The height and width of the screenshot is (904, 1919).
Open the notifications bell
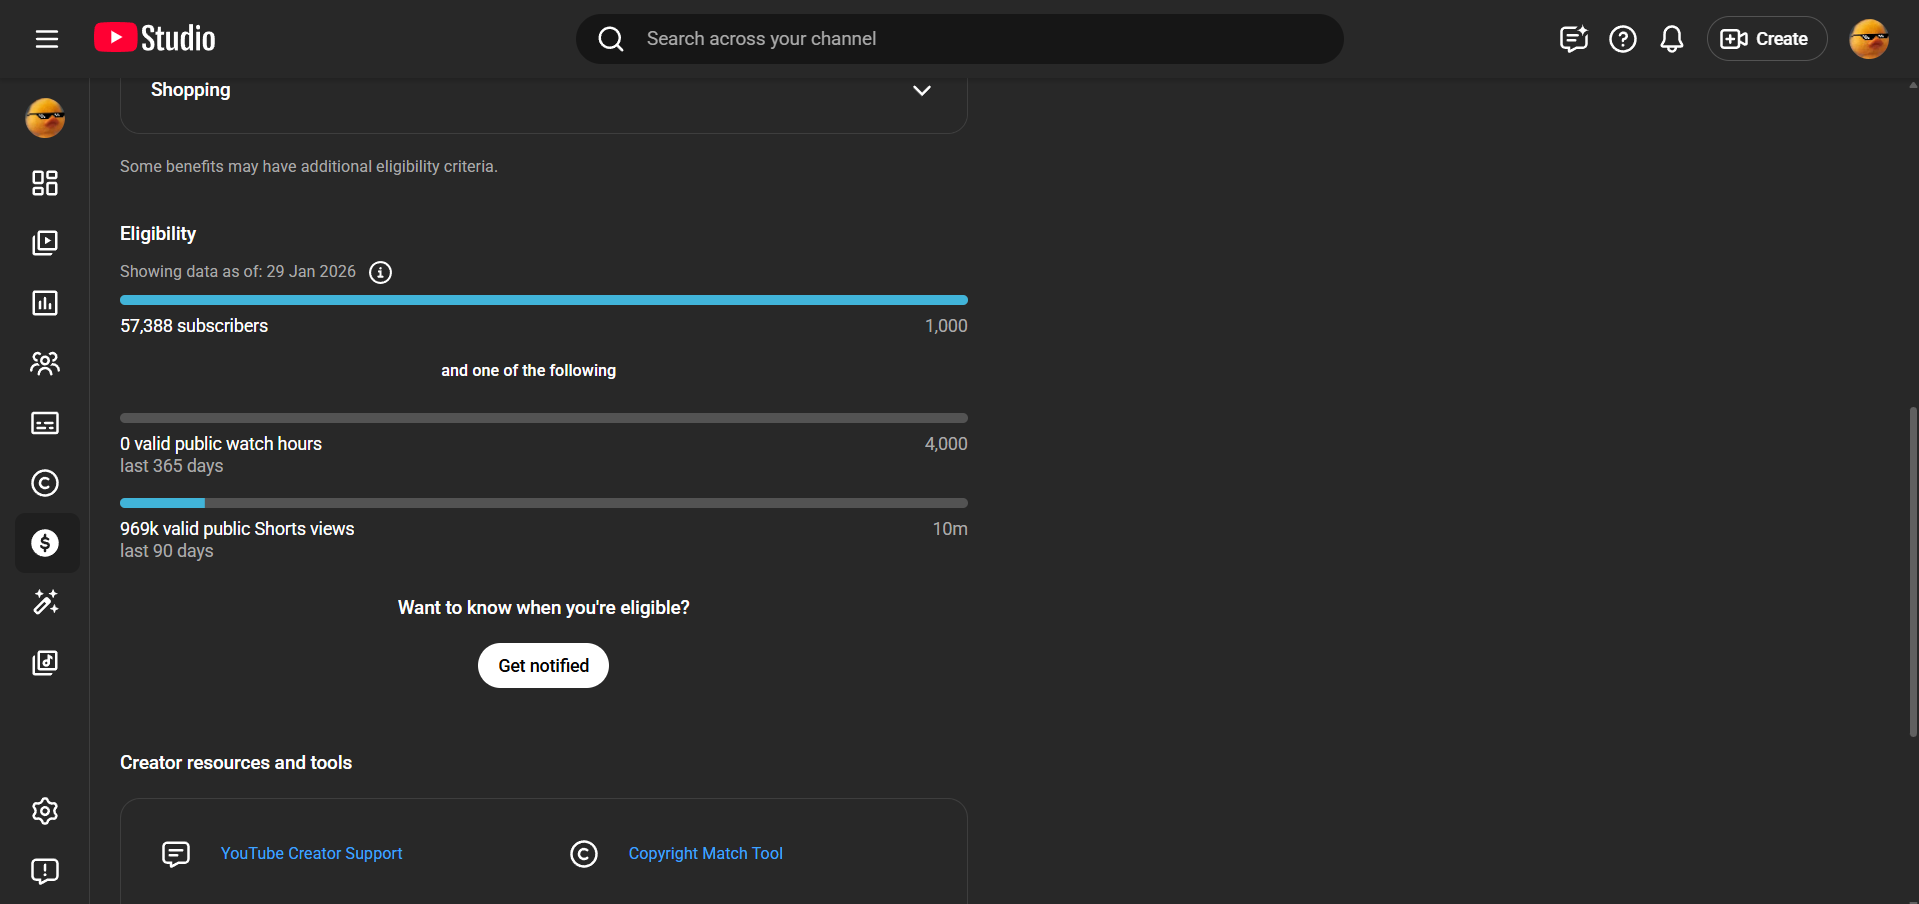1671,39
